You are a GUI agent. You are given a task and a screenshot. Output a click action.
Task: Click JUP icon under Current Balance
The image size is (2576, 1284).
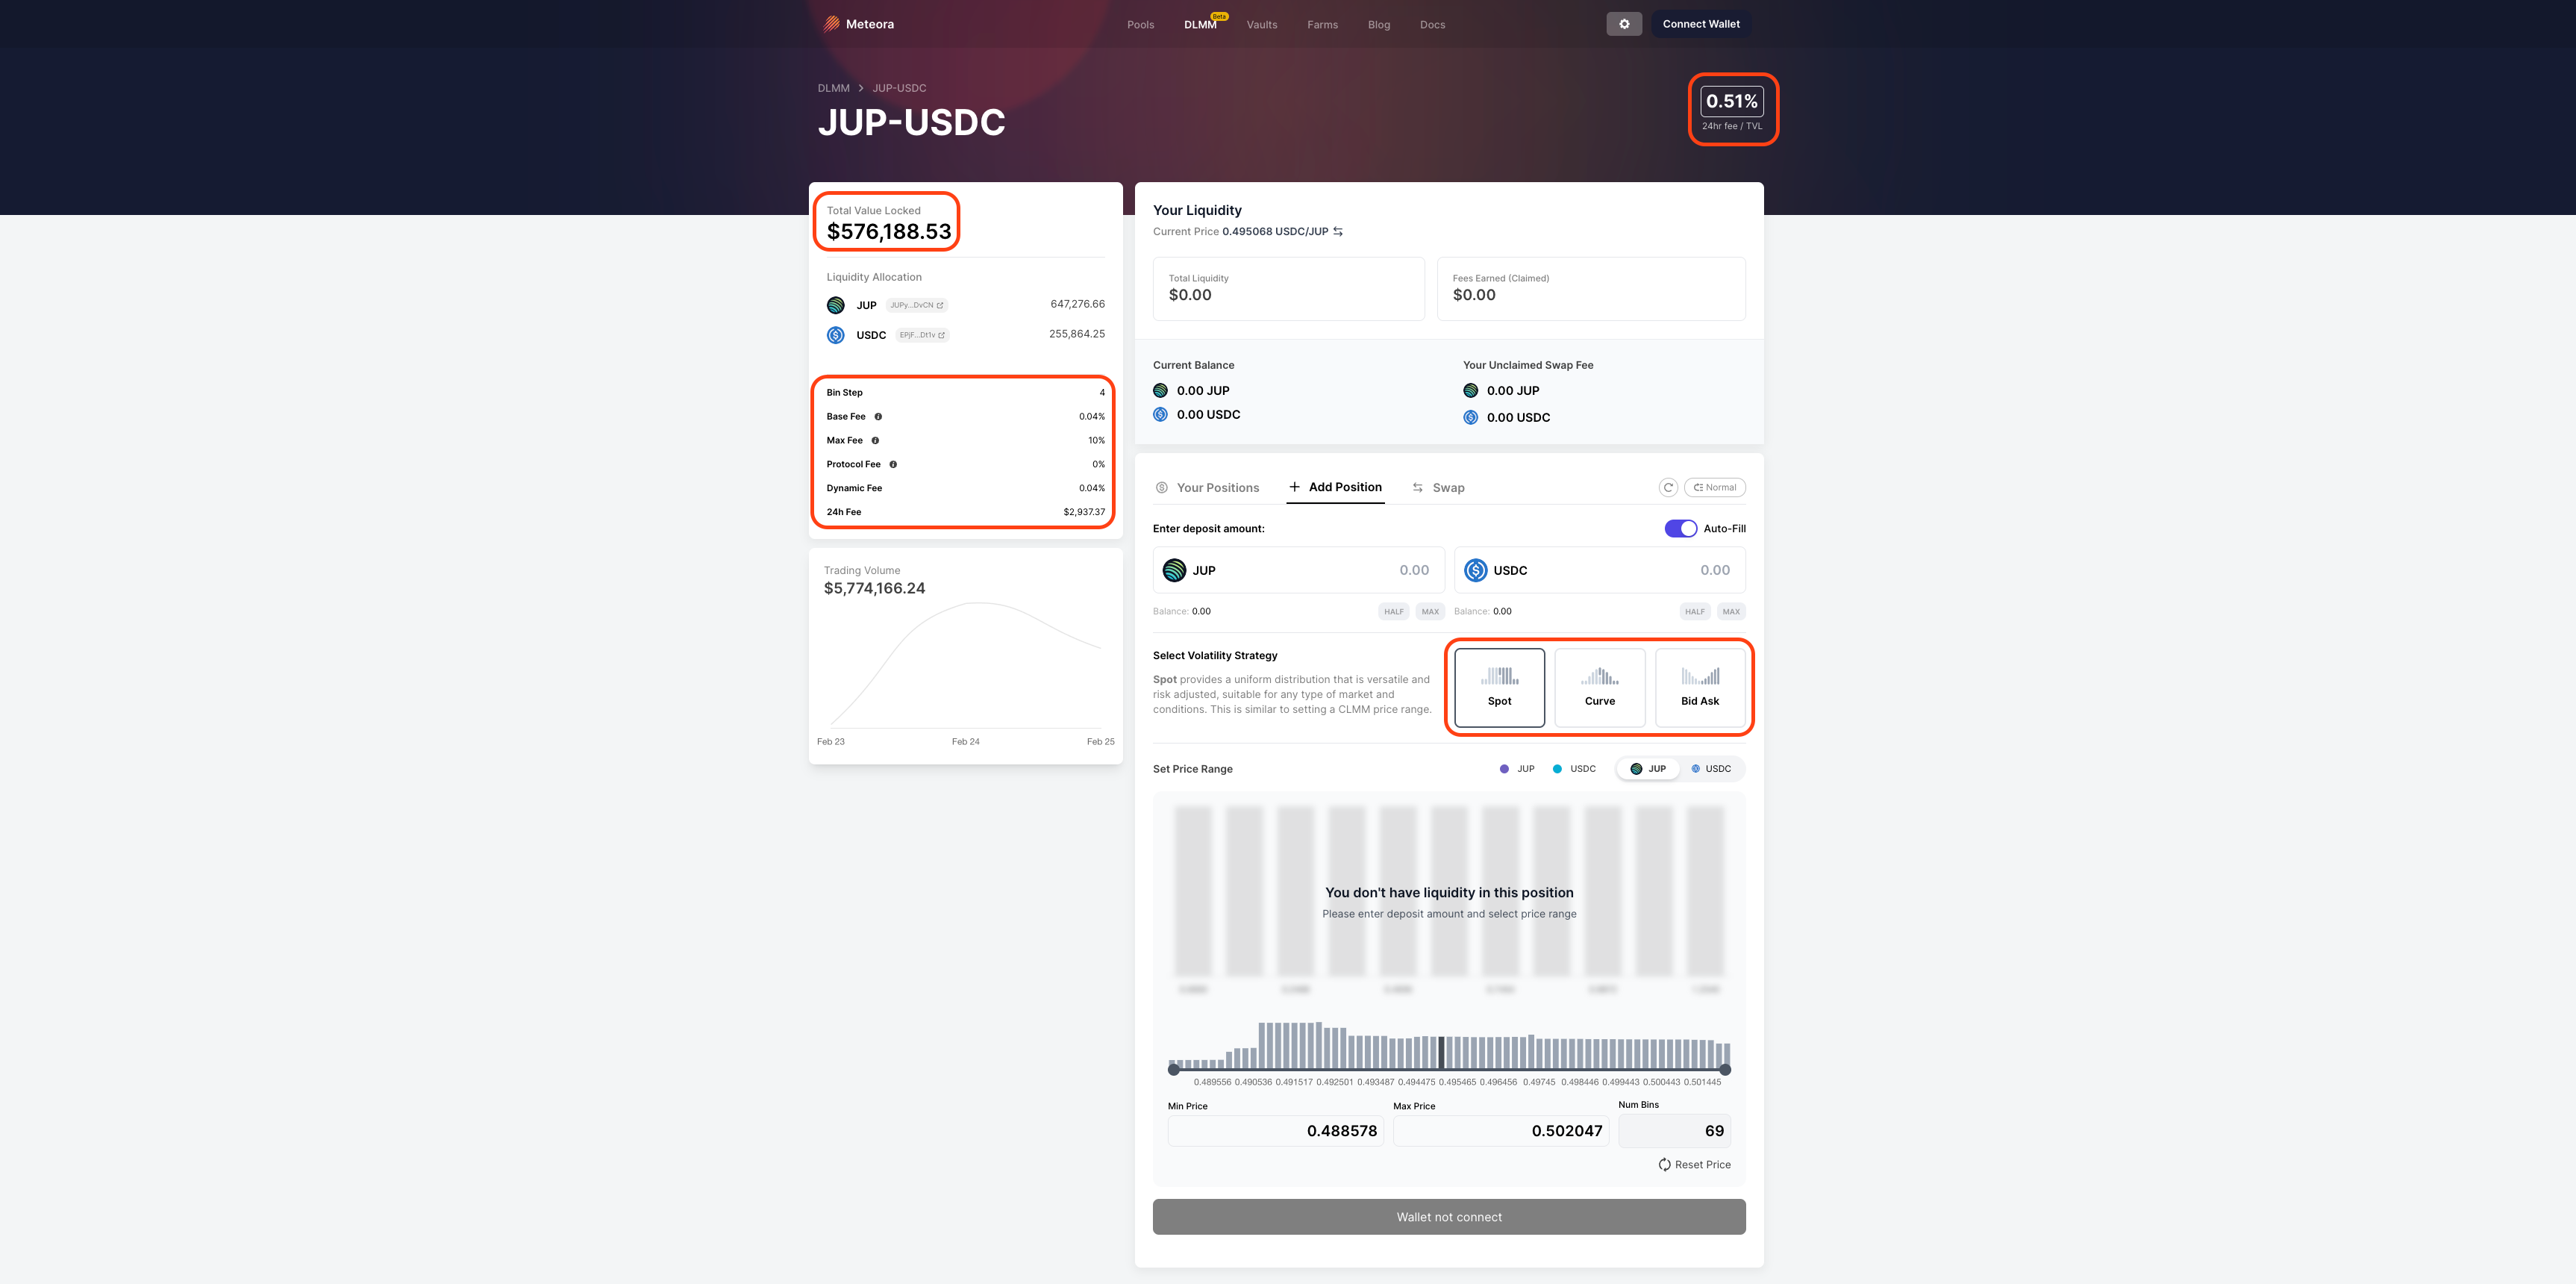pyautogui.click(x=1161, y=391)
